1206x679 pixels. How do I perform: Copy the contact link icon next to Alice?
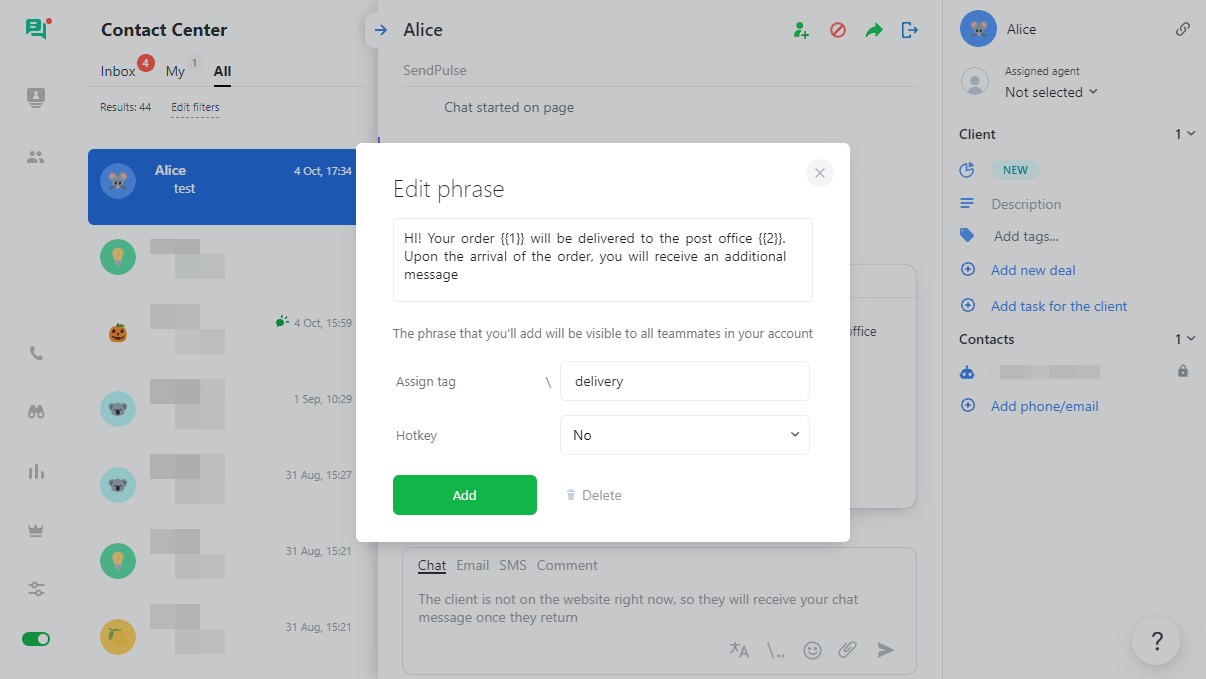click(x=1182, y=29)
